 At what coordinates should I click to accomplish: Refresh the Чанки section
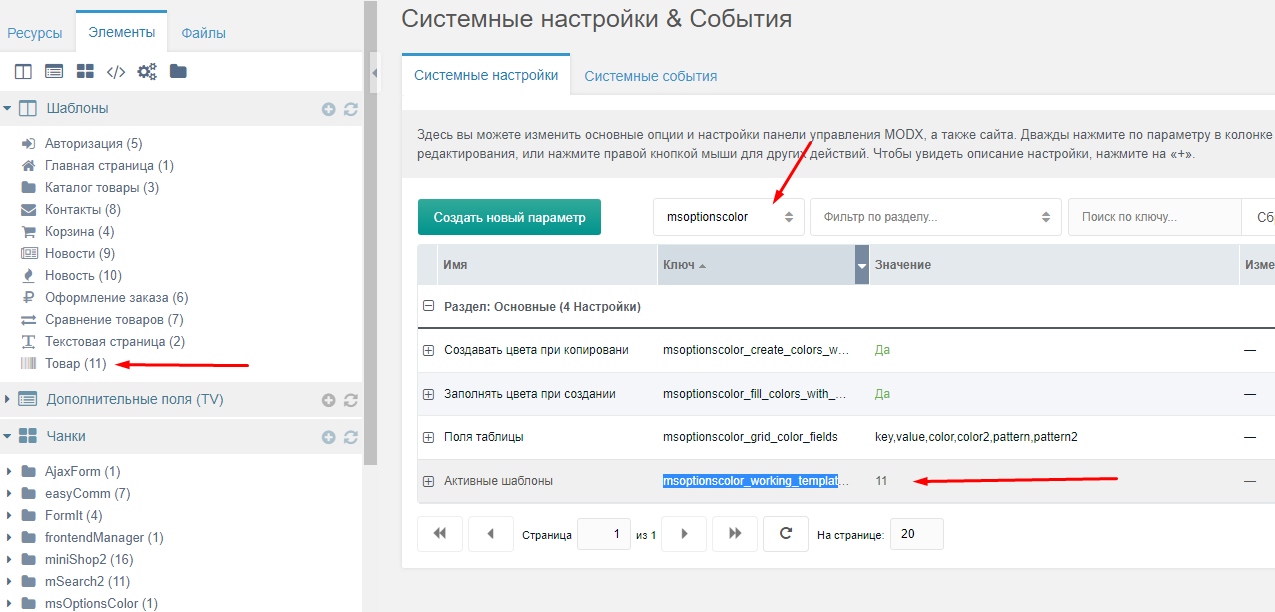click(350, 437)
